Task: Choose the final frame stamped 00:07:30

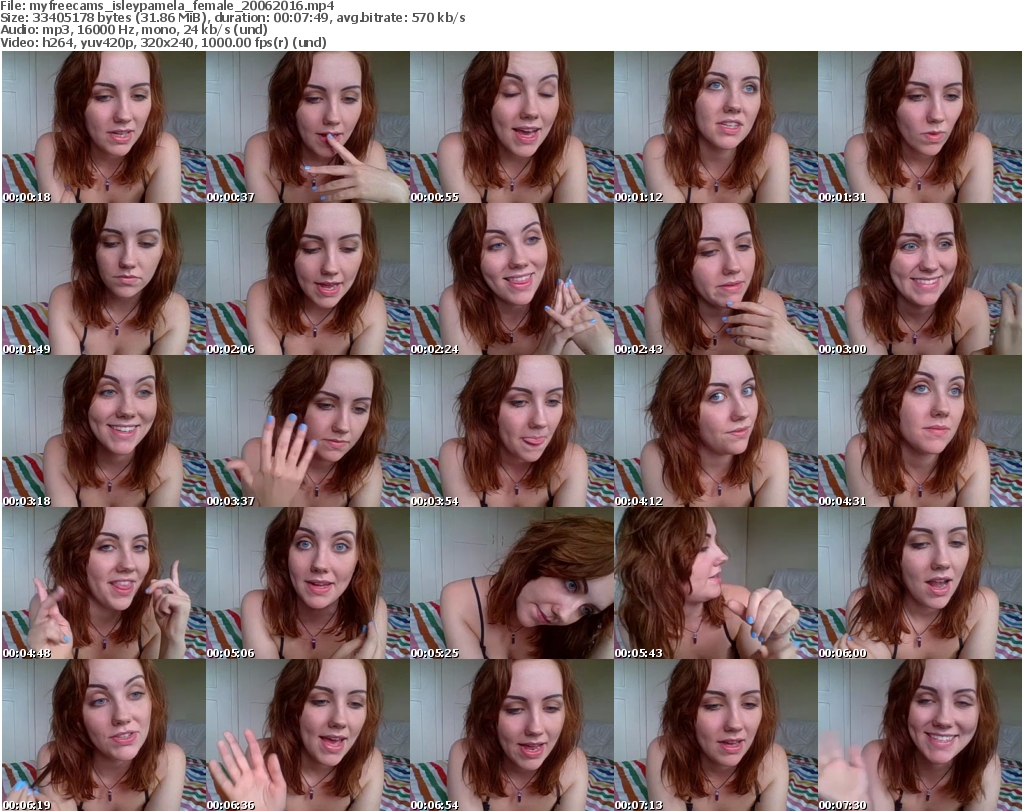Action: tap(920, 735)
